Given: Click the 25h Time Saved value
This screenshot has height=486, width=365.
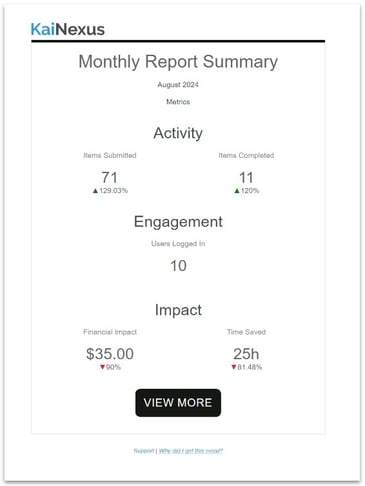Looking at the screenshot, I should coord(246,354).
